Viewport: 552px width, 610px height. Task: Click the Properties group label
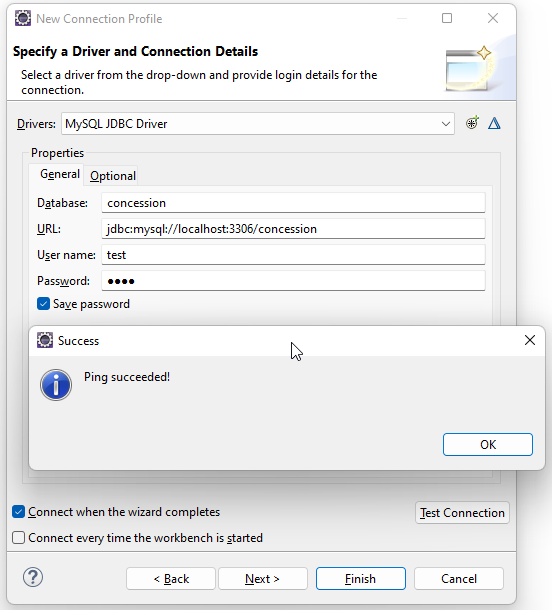(57, 153)
